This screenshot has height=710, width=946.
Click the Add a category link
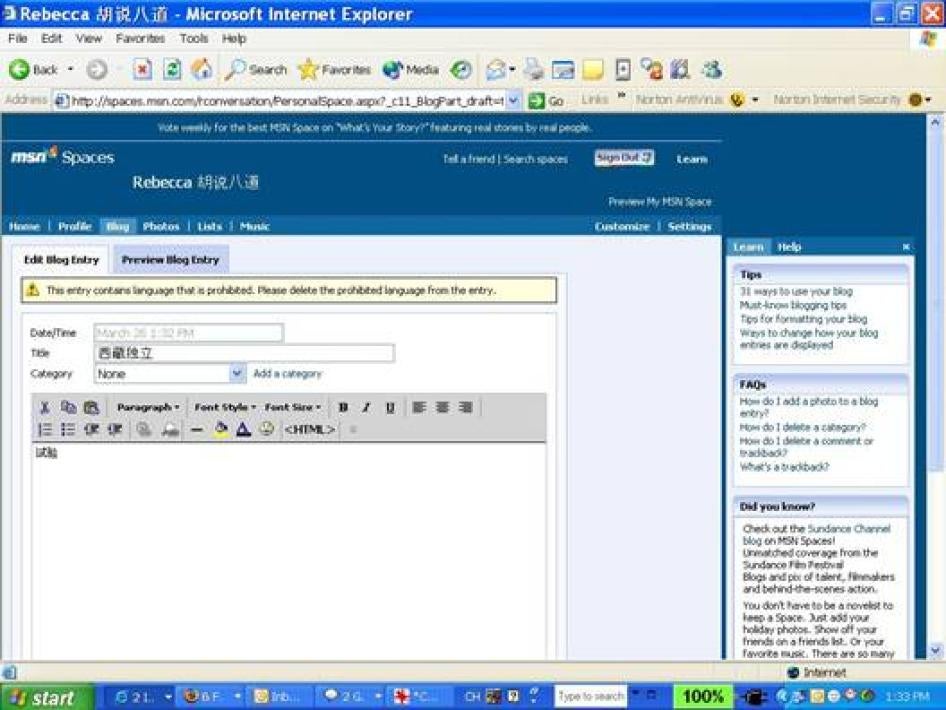pos(287,373)
